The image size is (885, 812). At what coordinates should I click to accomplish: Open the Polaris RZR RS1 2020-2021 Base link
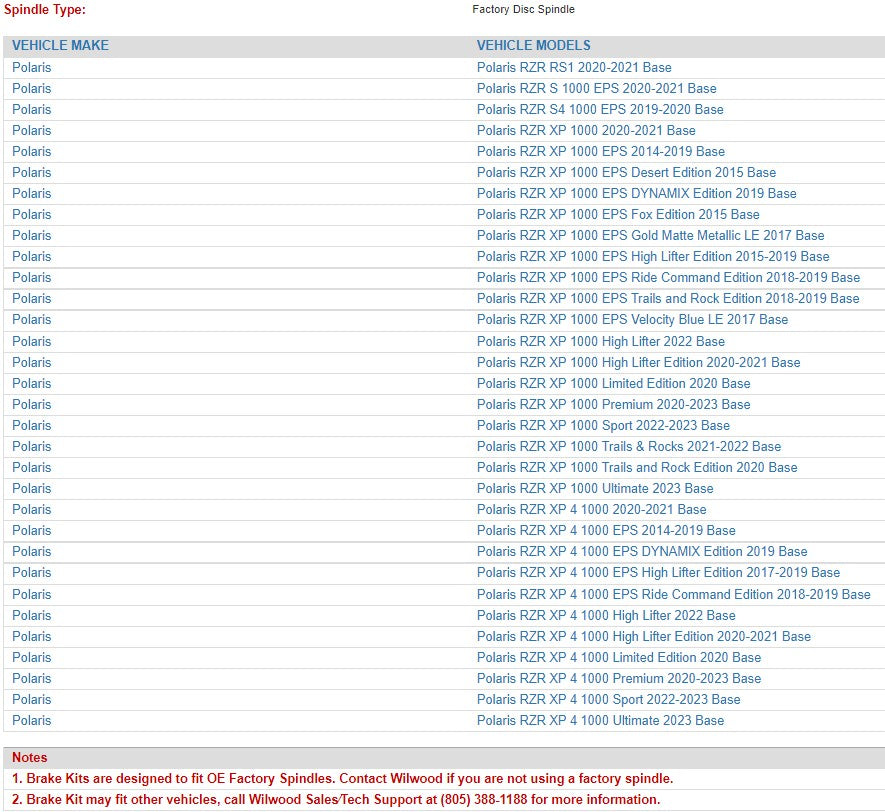(x=574, y=68)
